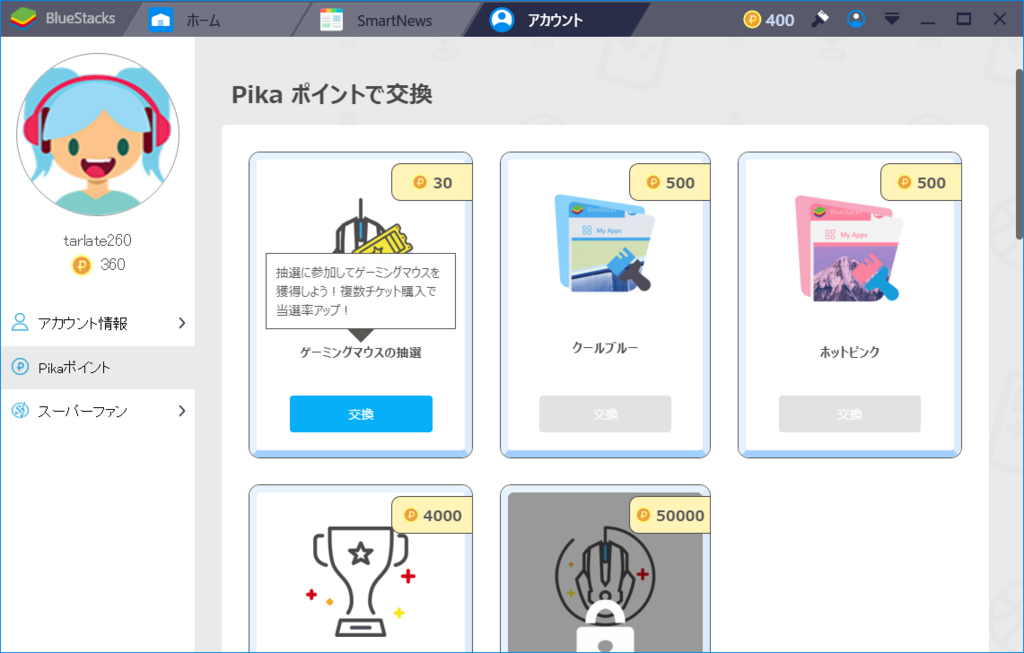This screenshot has height=653, width=1024.
Task: Click 交換 button for ゲーミングマウスの抽選
Action: click(361, 414)
